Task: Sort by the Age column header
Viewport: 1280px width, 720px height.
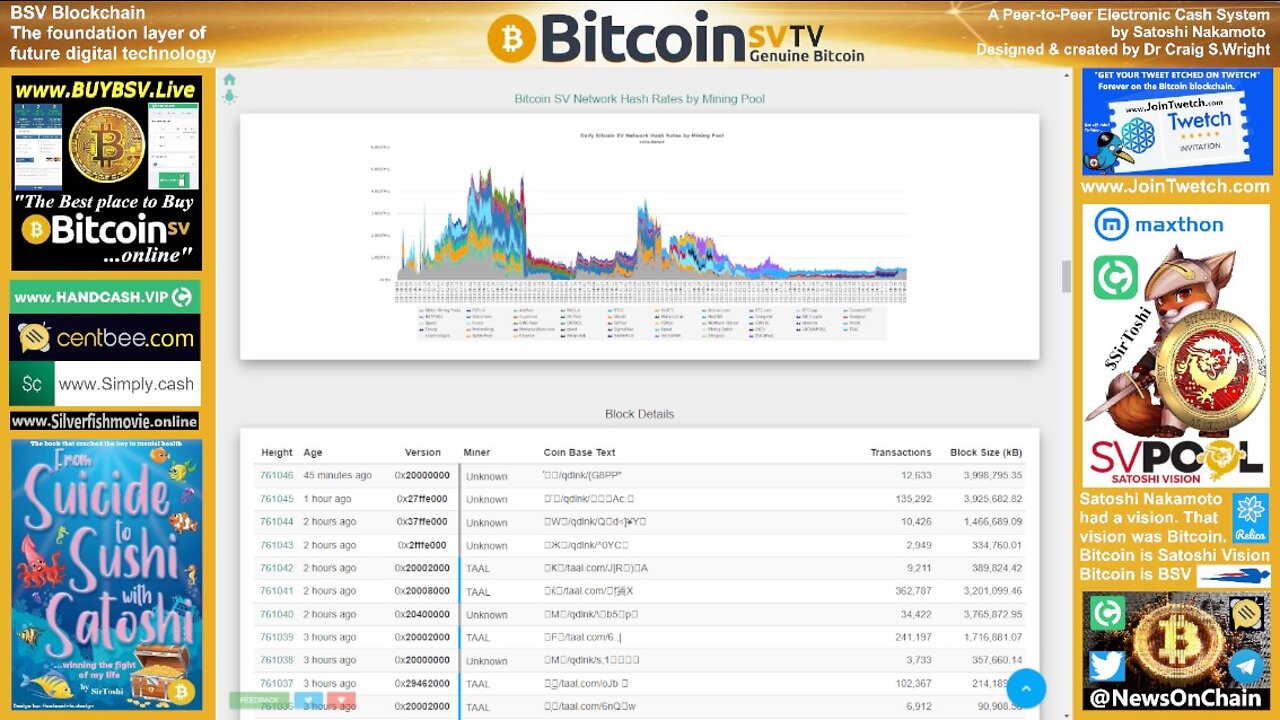Action: pos(313,452)
